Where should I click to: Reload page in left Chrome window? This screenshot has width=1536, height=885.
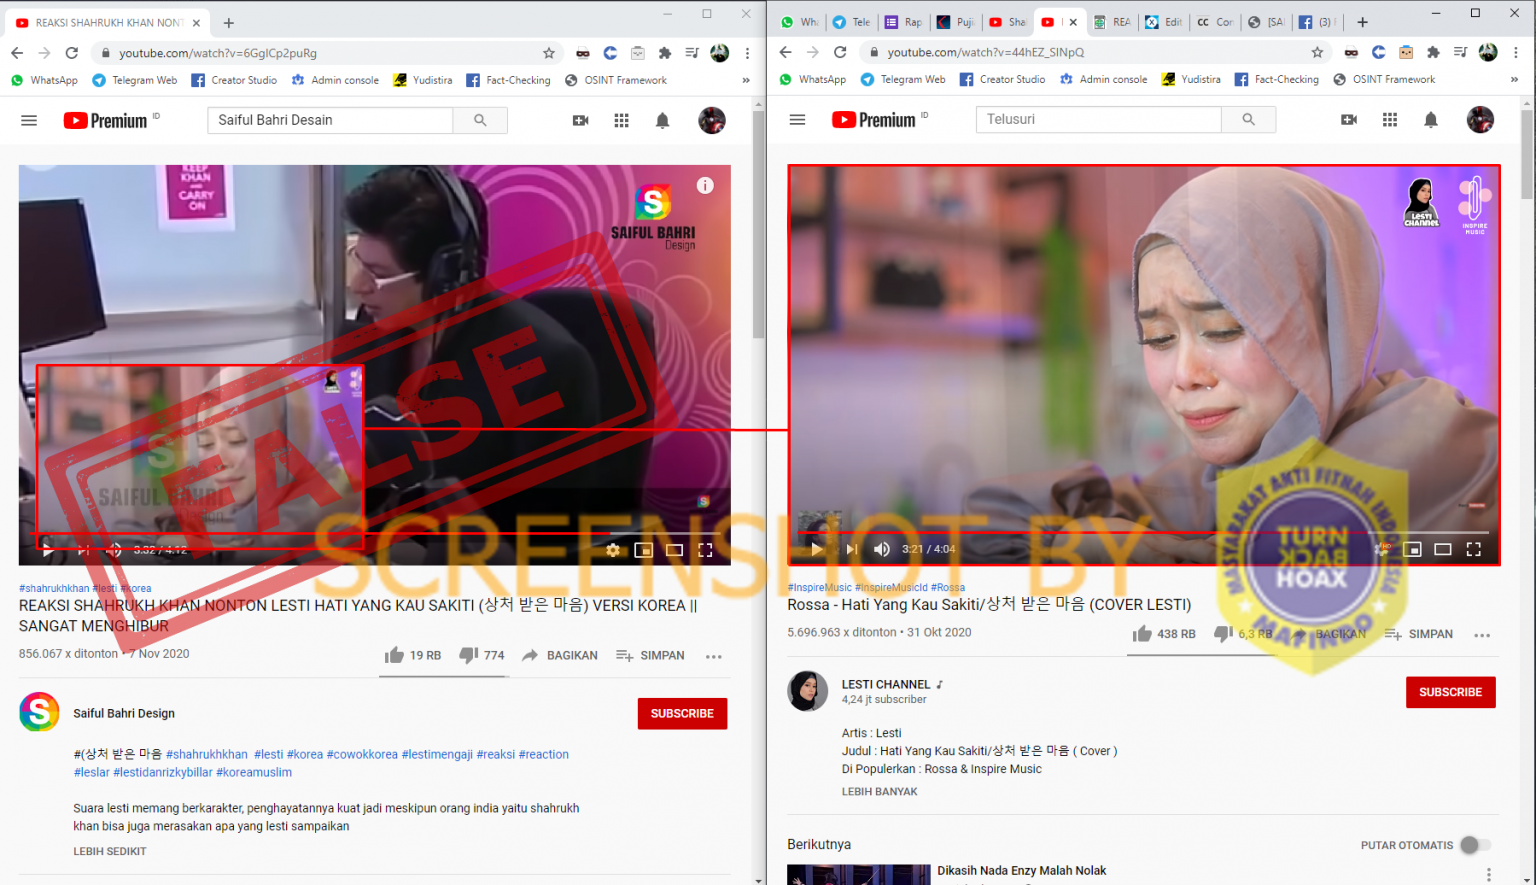pyautogui.click(x=72, y=53)
